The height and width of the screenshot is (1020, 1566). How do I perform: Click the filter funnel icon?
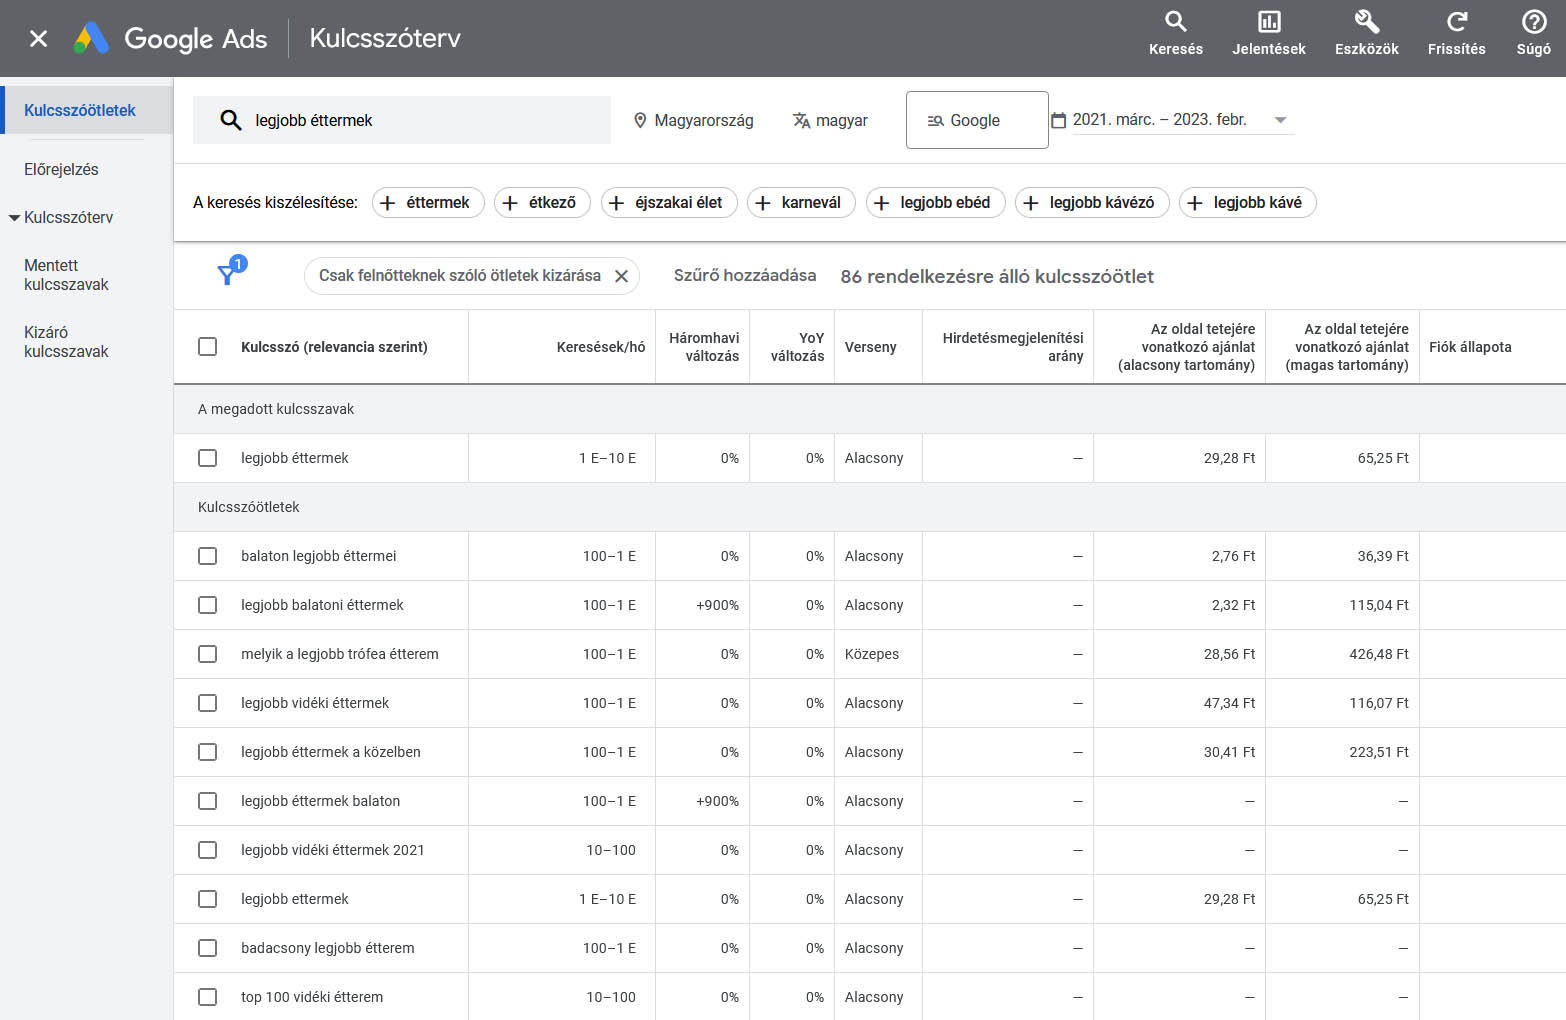click(228, 275)
